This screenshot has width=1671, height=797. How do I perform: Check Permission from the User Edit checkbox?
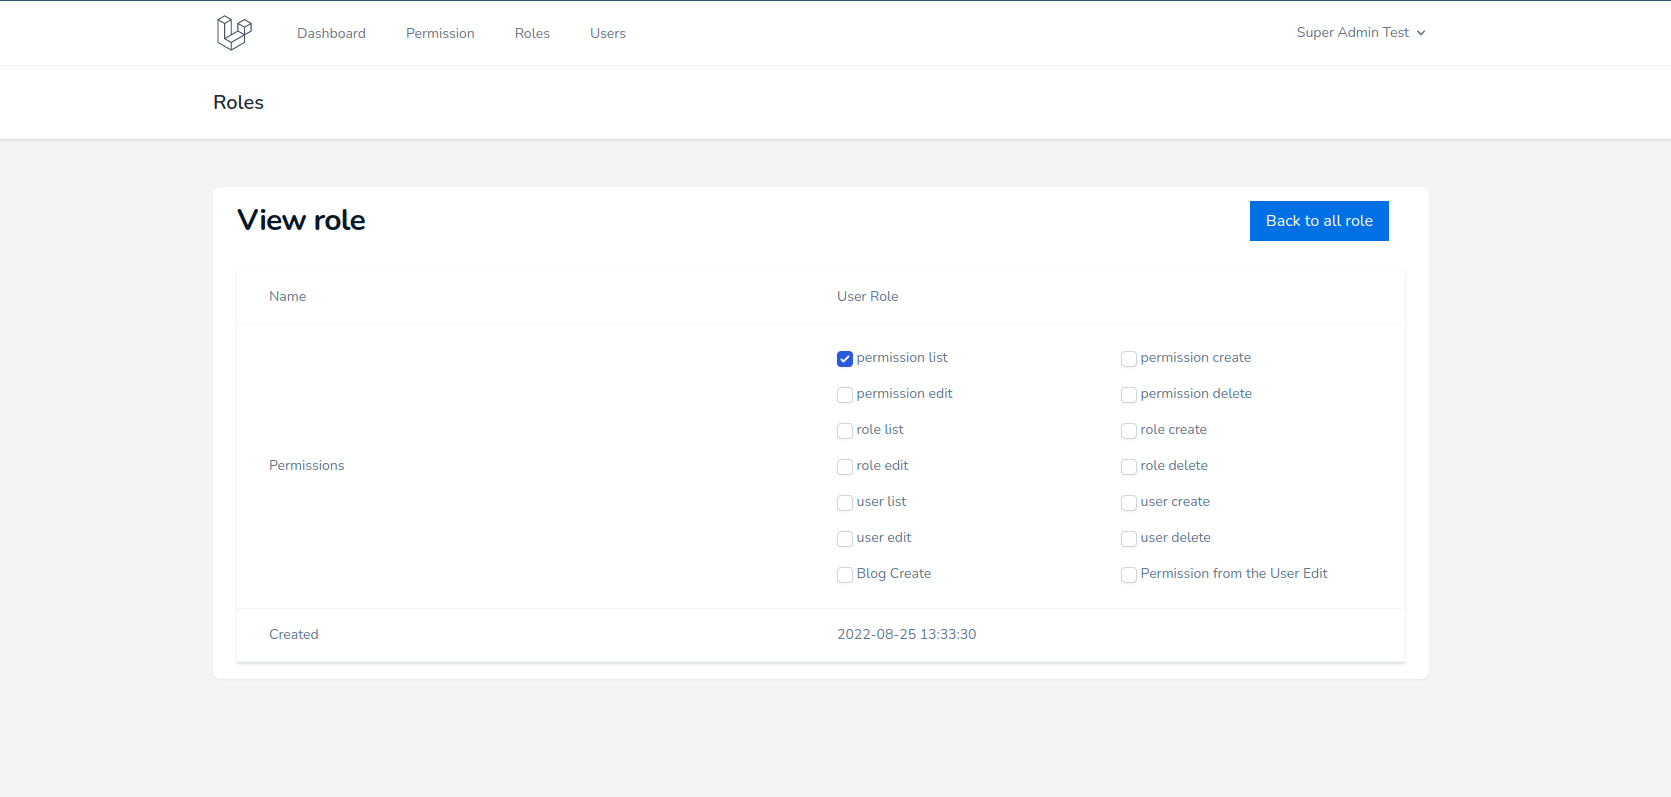pyautogui.click(x=1129, y=575)
